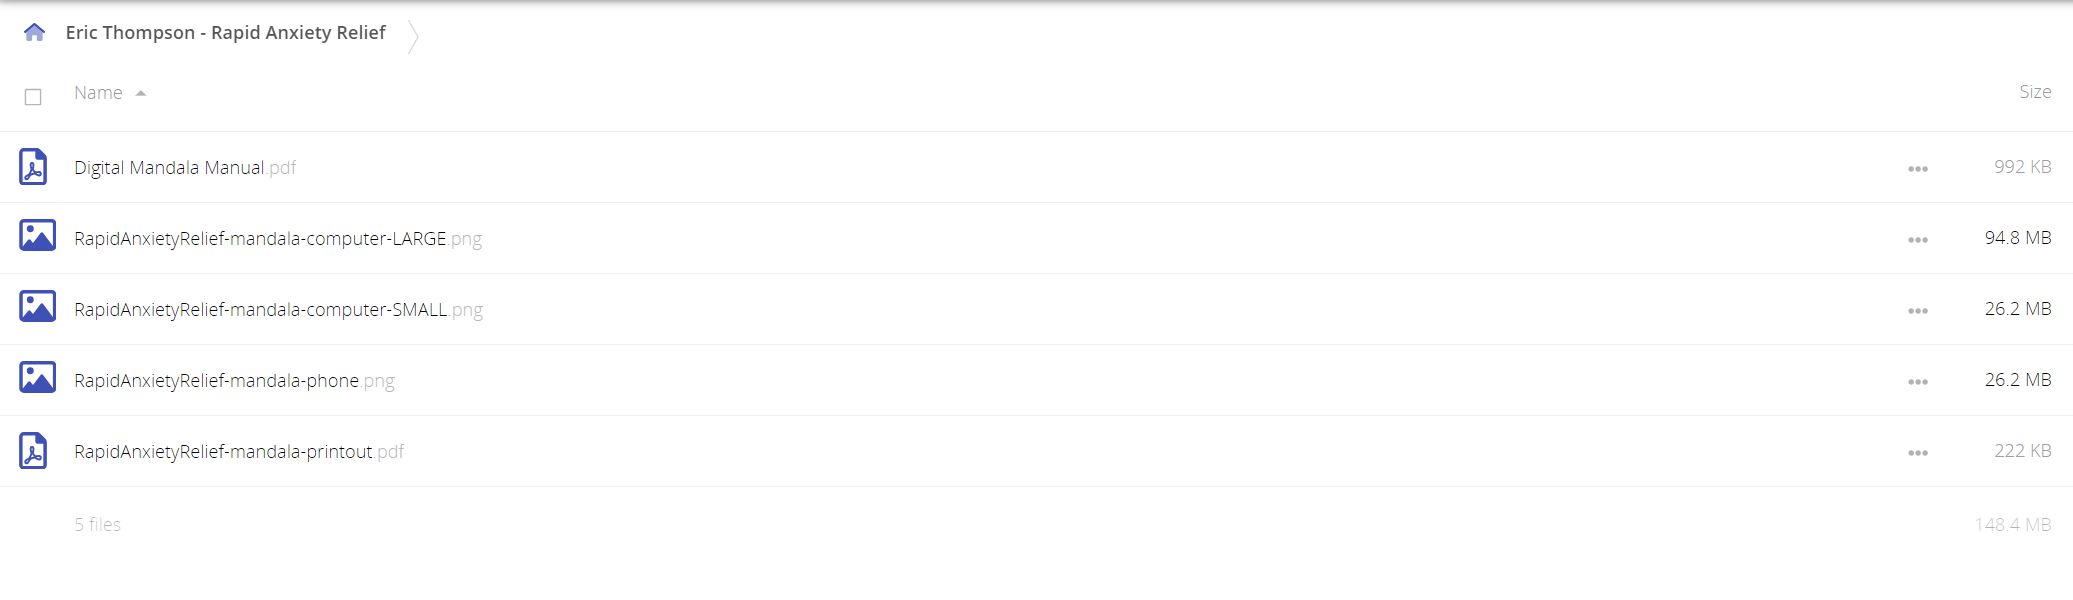Viewport: 2073px width, 600px height.
Task: Open more actions for Digital Mandala Manual
Action: [1917, 169]
